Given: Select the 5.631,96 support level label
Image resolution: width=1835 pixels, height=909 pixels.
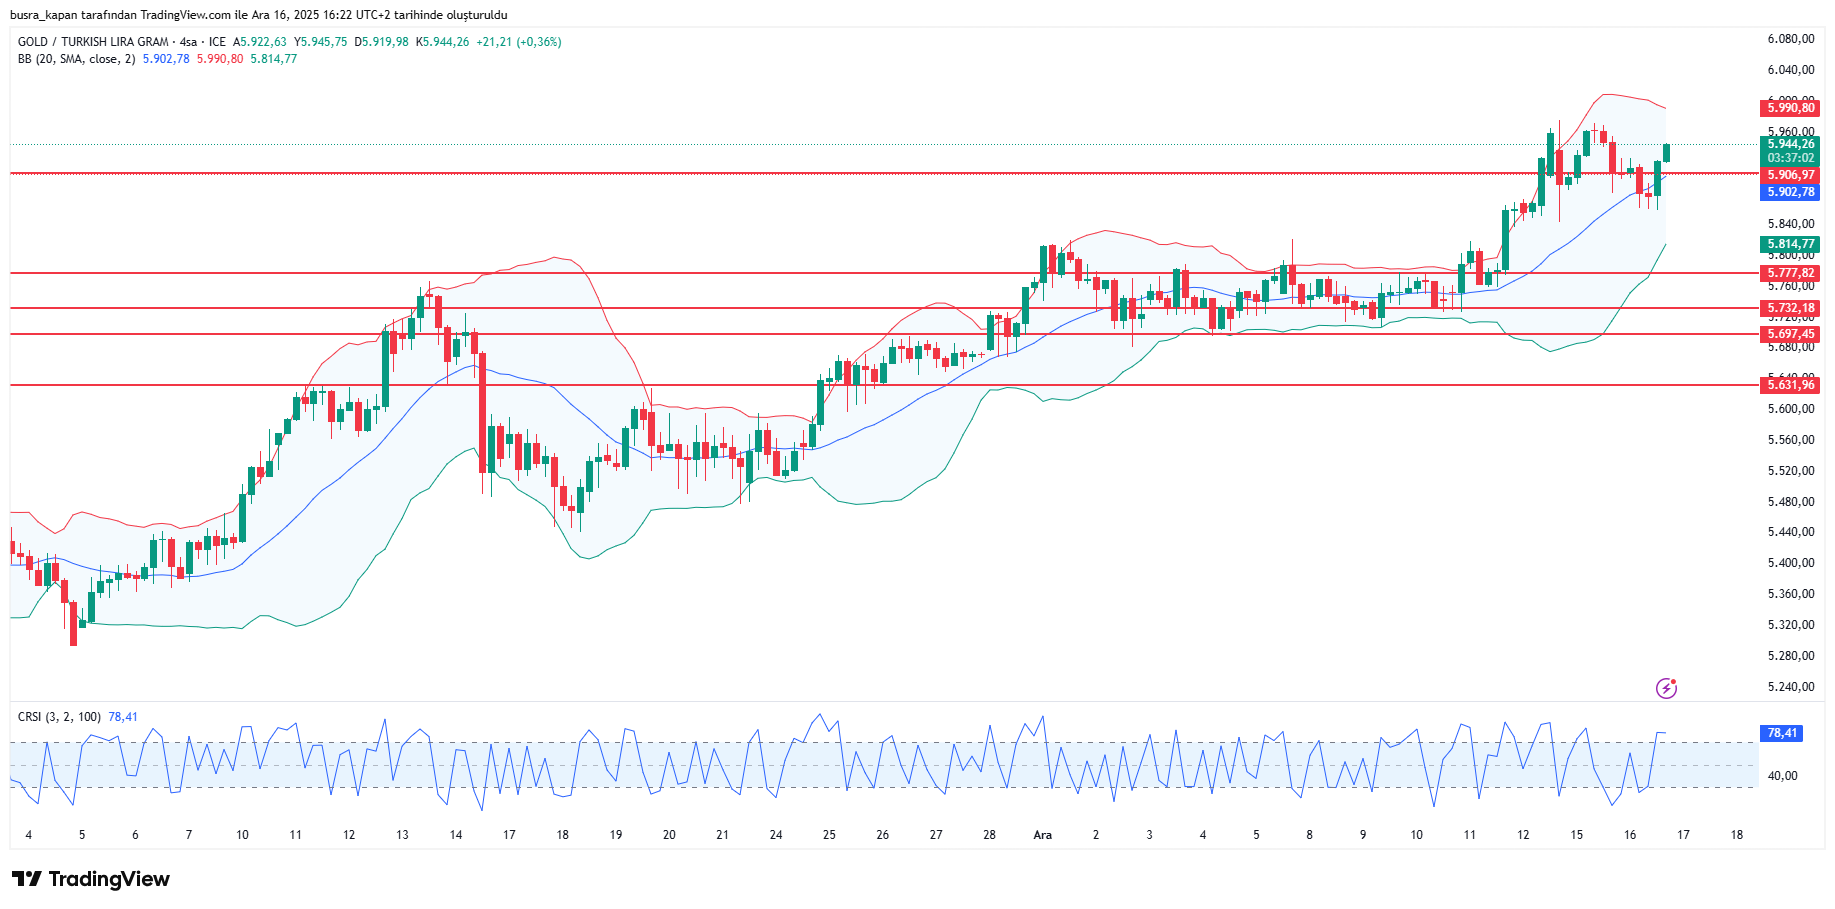Looking at the screenshot, I should [x=1789, y=385].
